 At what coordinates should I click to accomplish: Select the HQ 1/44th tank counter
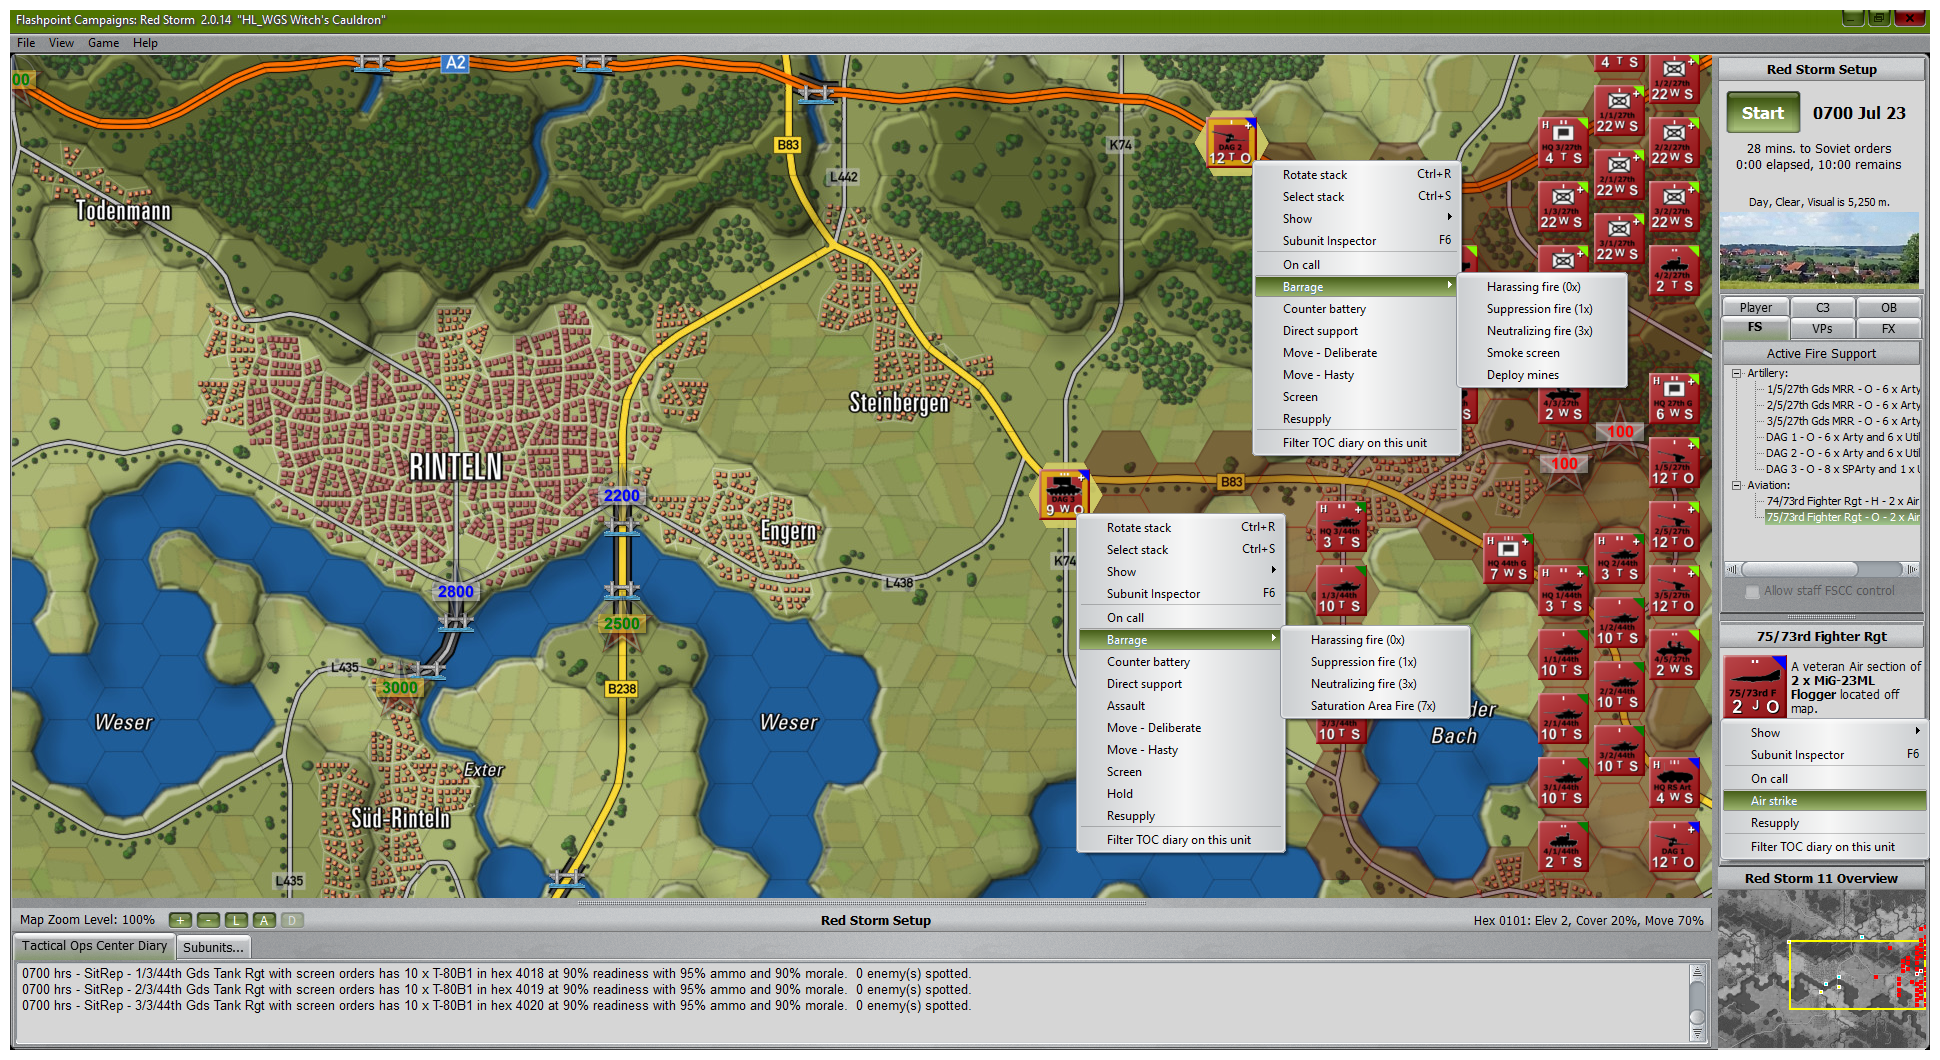click(1563, 590)
